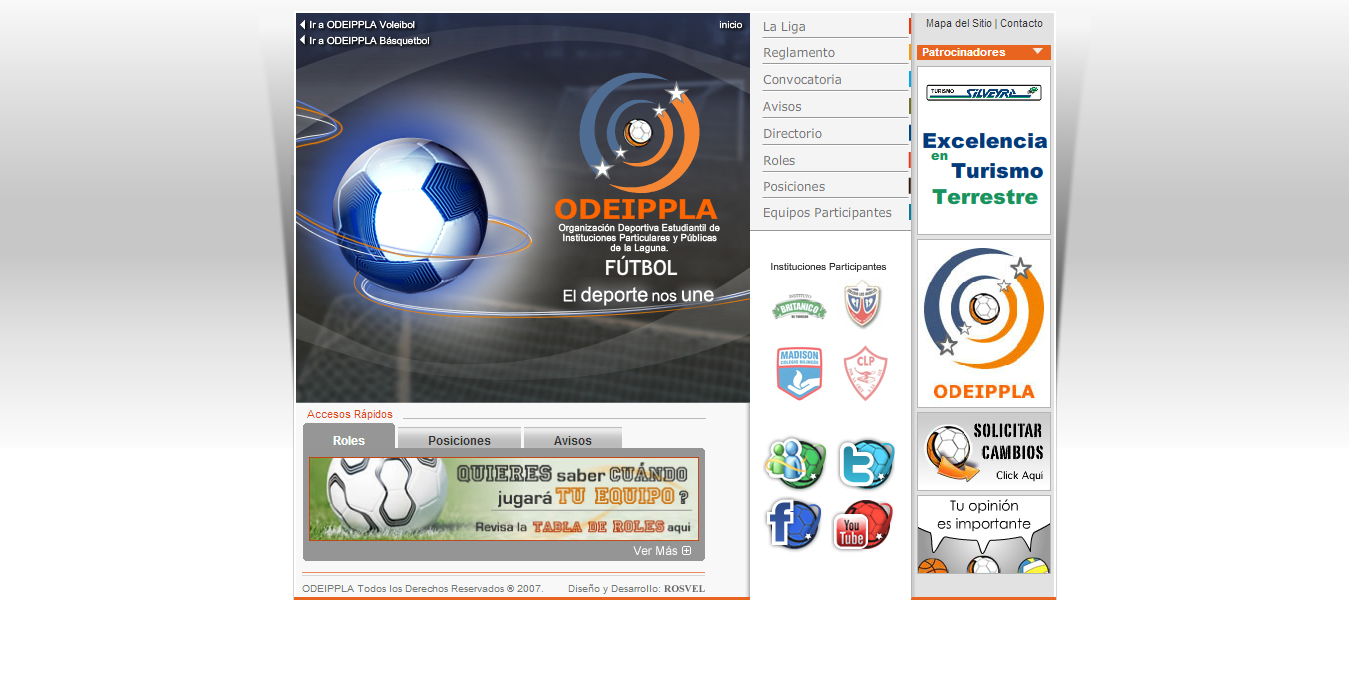Select the Madison Colegio Bilingüe logo
The height and width of the screenshot is (674, 1349).
[x=799, y=373]
